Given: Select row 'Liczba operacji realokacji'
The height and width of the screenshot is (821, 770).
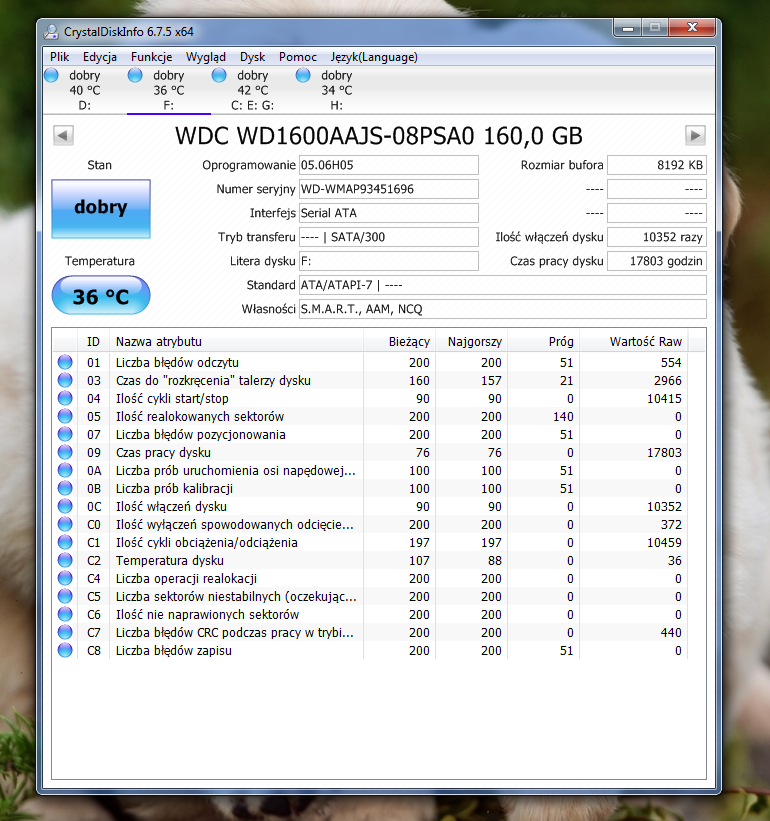Looking at the screenshot, I should [370, 579].
